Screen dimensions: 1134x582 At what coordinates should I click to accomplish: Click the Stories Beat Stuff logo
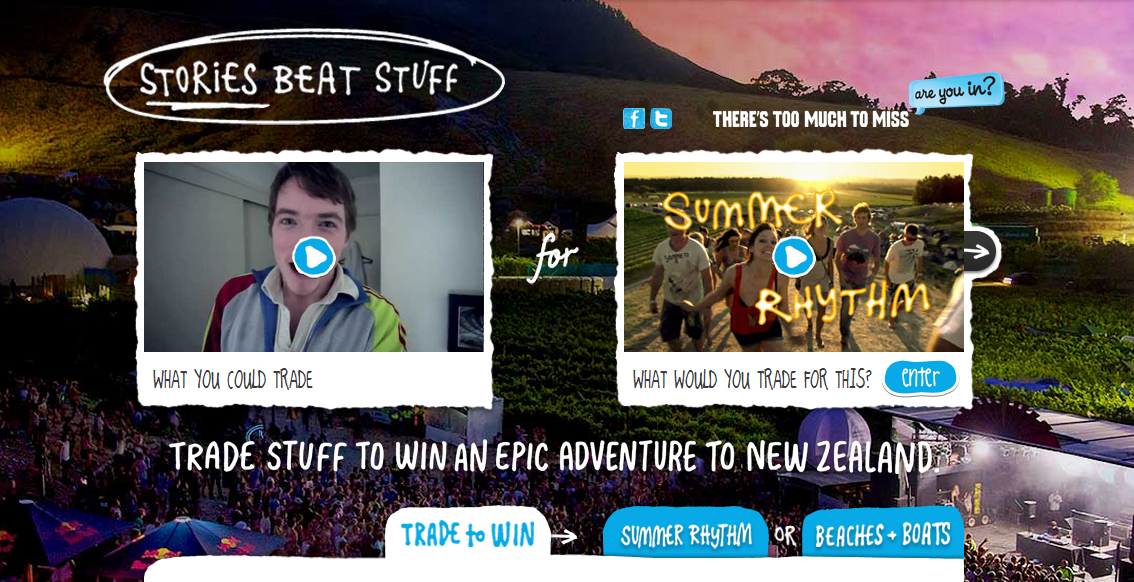304,77
